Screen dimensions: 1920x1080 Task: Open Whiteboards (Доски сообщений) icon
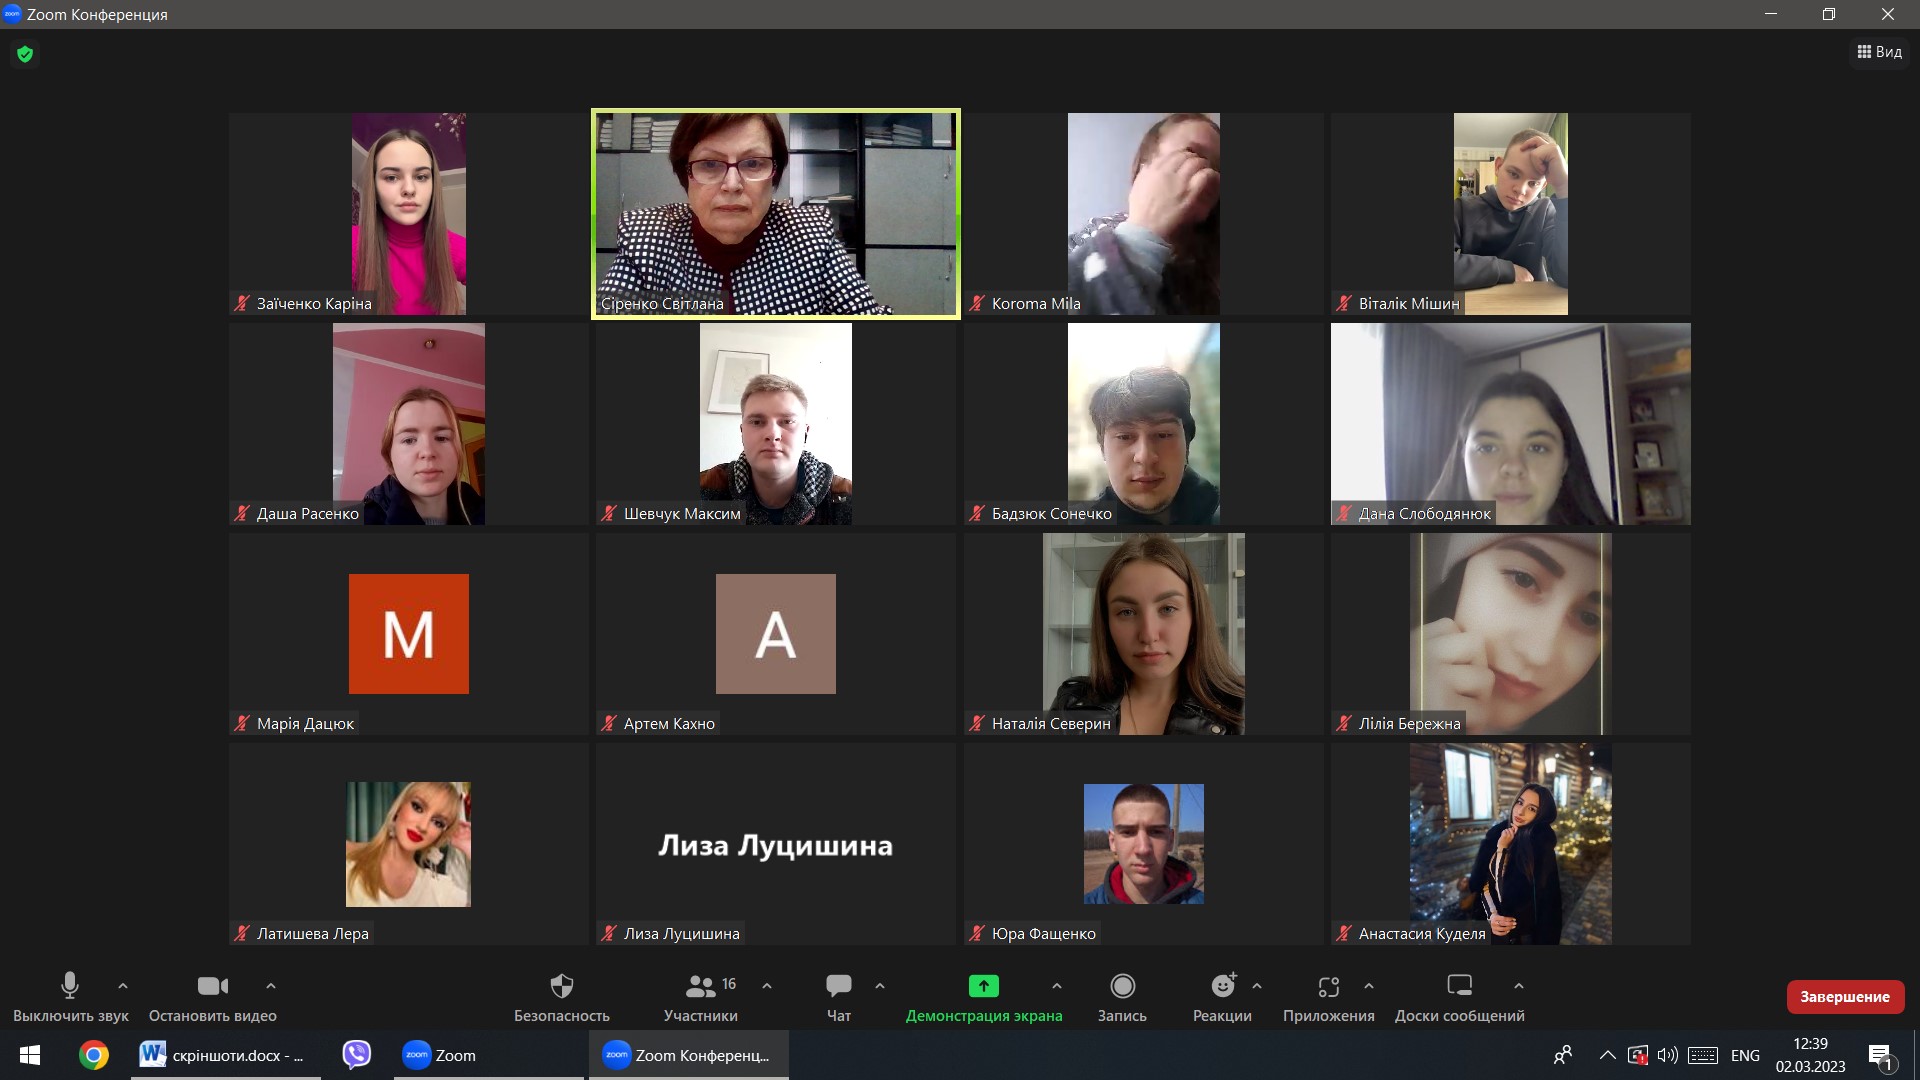point(1459,987)
